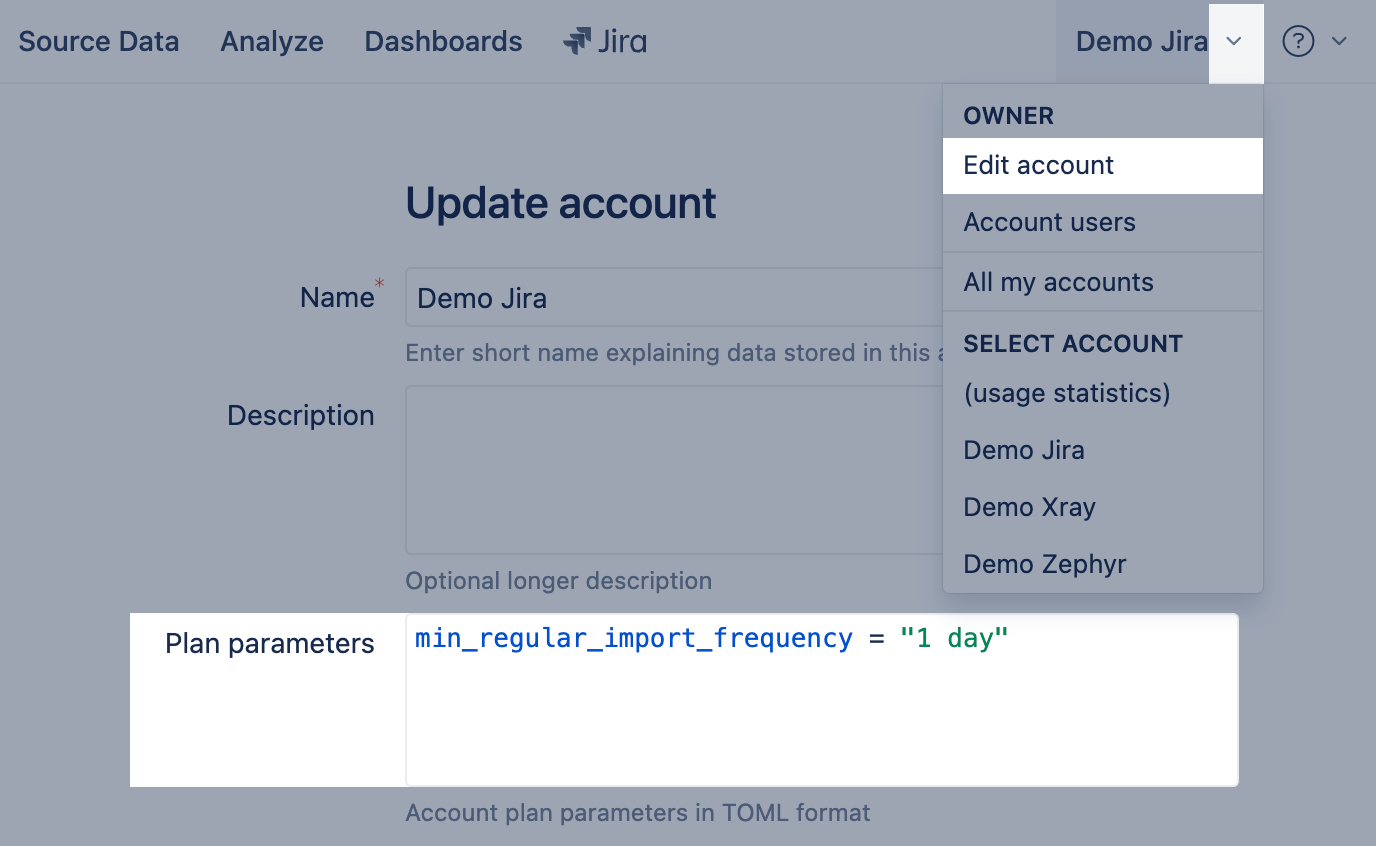
Task: Open the help question mark icon
Action: point(1297,42)
